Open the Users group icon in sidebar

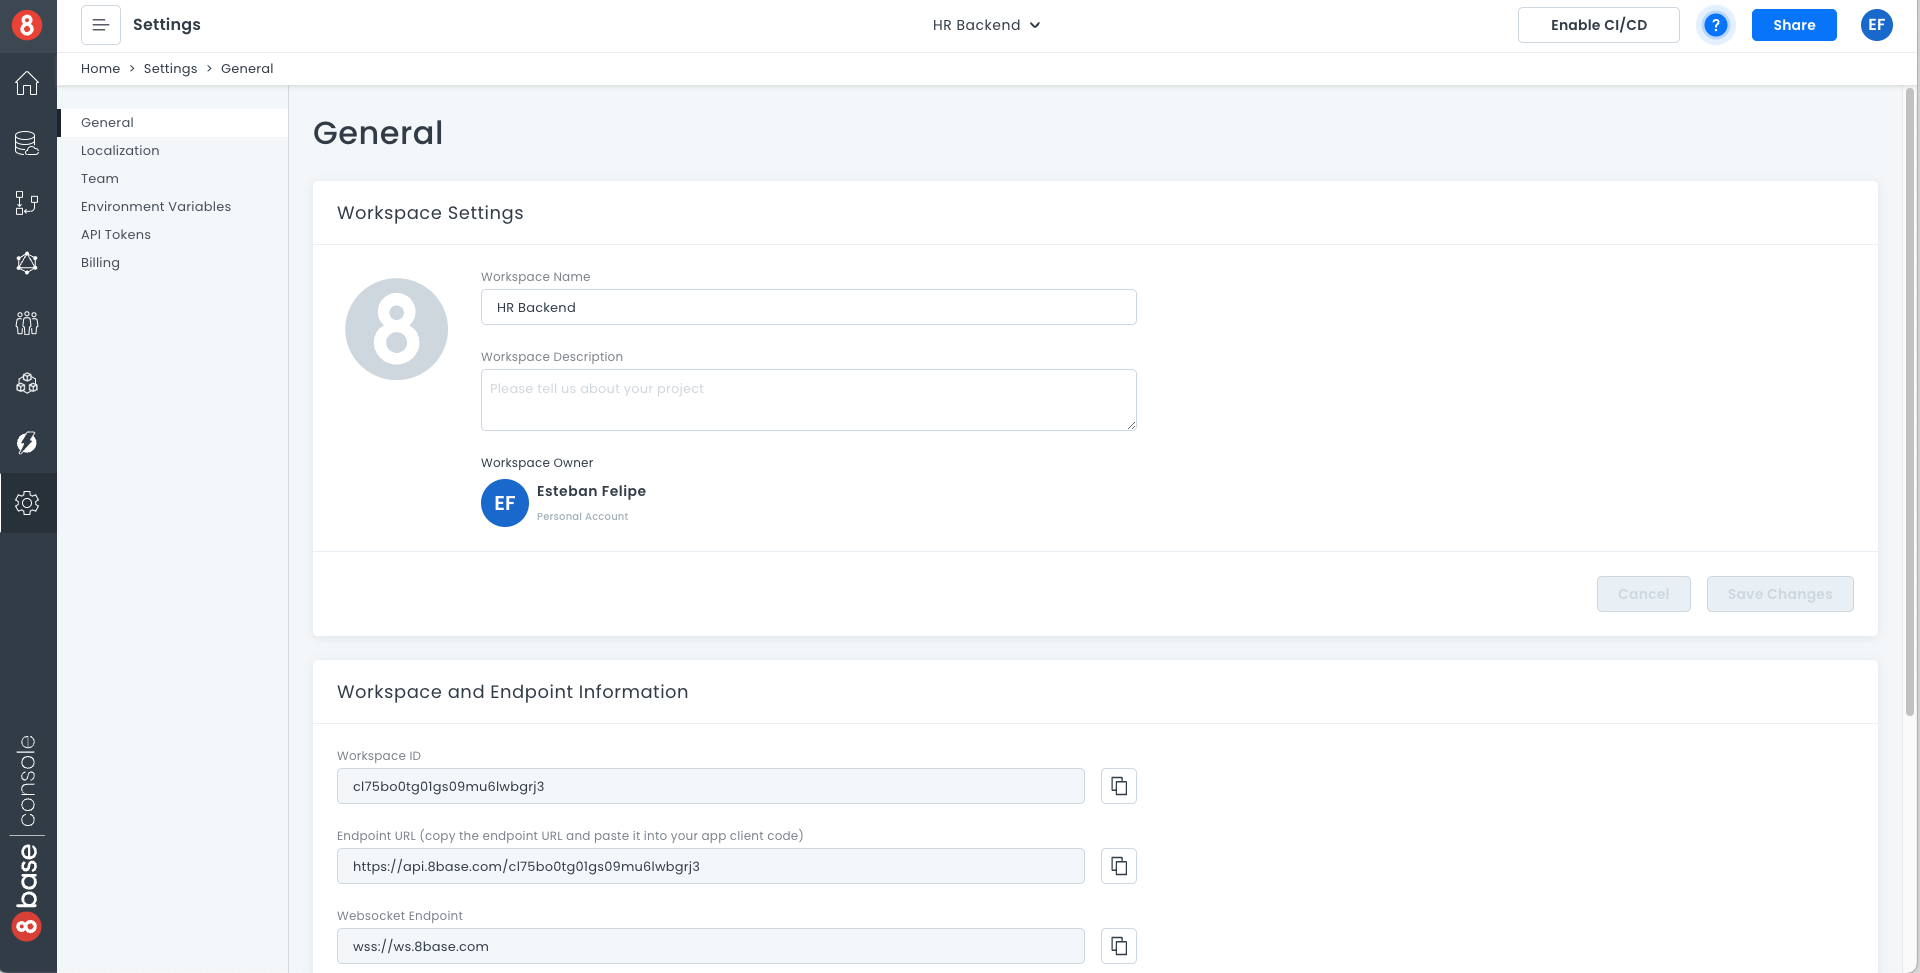click(27, 323)
